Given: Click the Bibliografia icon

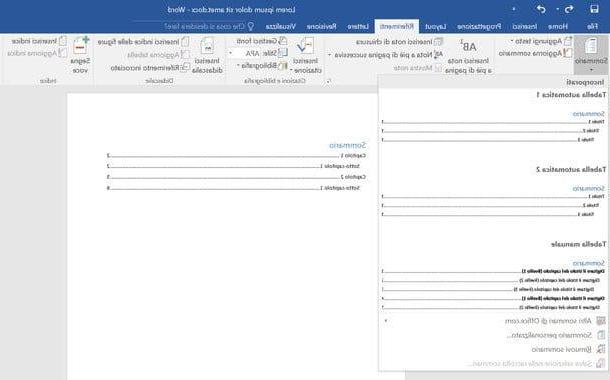Looking at the screenshot, I should 283,66.
